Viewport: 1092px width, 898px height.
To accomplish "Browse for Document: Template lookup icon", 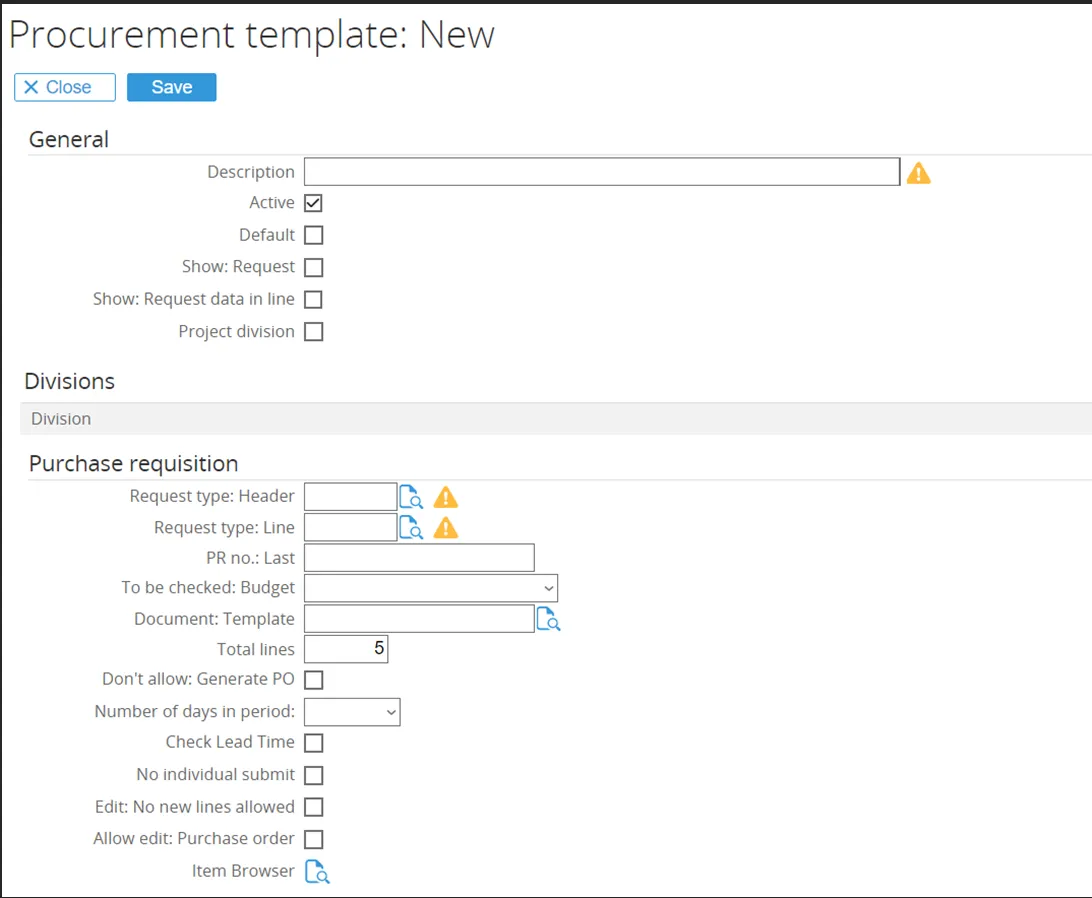I will 548,620.
